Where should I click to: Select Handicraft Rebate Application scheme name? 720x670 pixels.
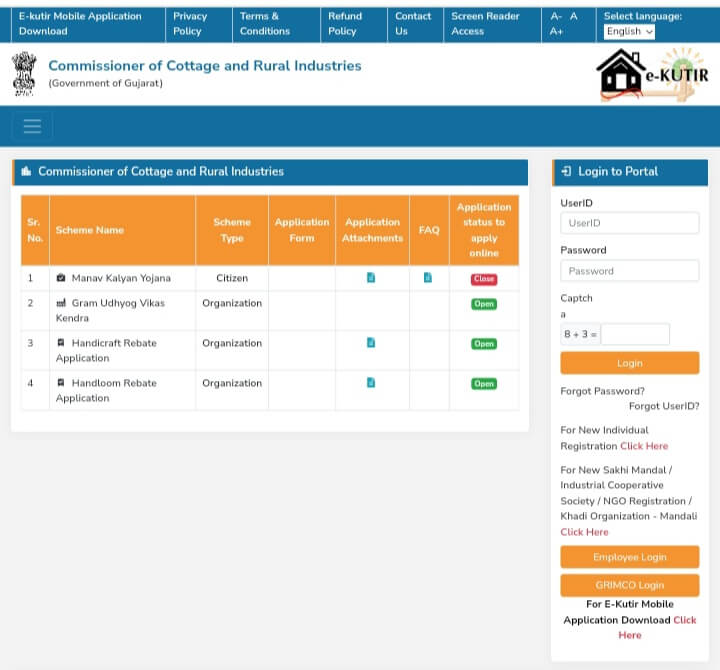(107, 350)
